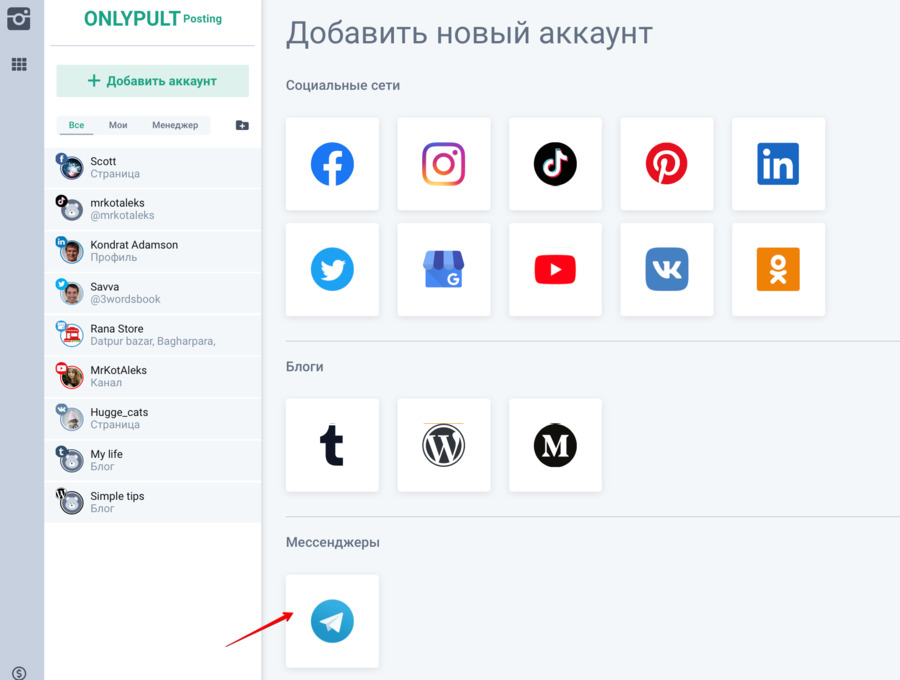Add a Tumblr blog
The width and height of the screenshot is (900, 680).
coord(332,446)
